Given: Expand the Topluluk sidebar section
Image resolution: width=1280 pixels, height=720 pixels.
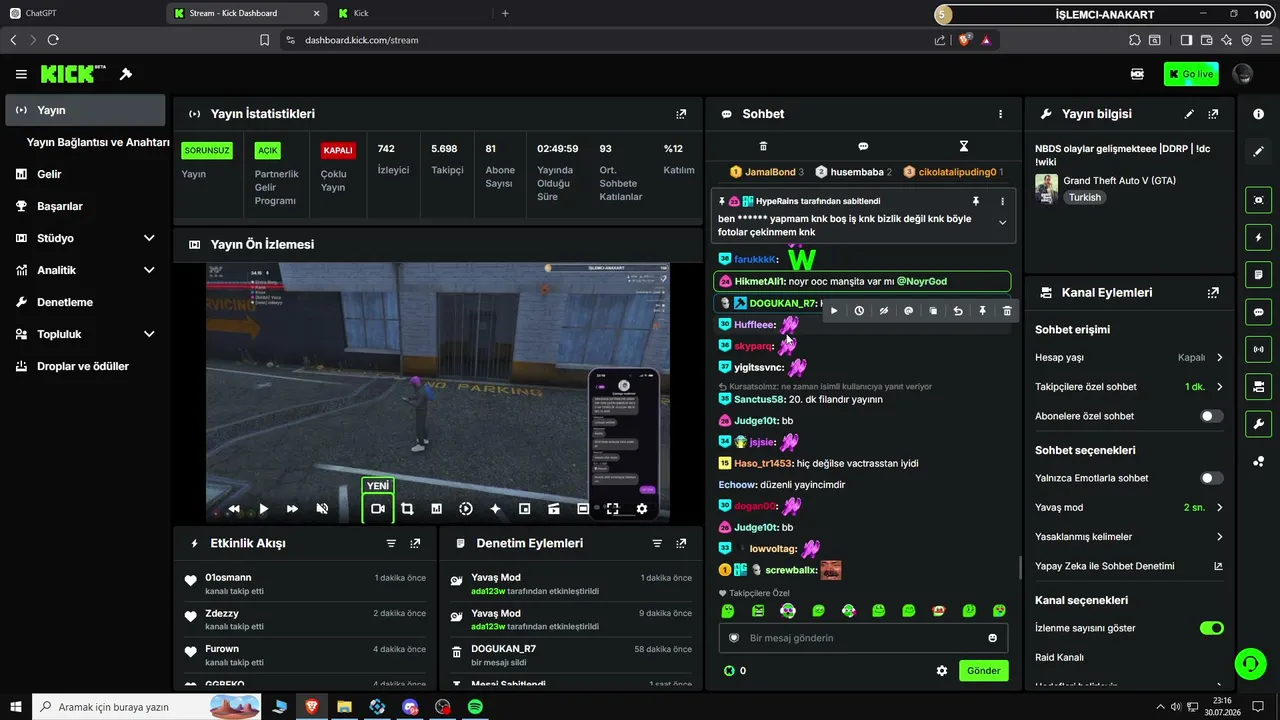Looking at the screenshot, I should point(149,334).
